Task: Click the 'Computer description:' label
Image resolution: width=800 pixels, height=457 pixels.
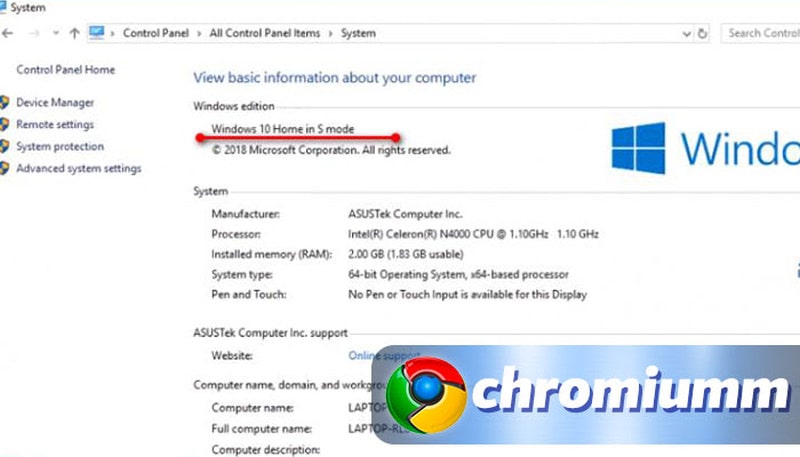Action: coord(265,450)
